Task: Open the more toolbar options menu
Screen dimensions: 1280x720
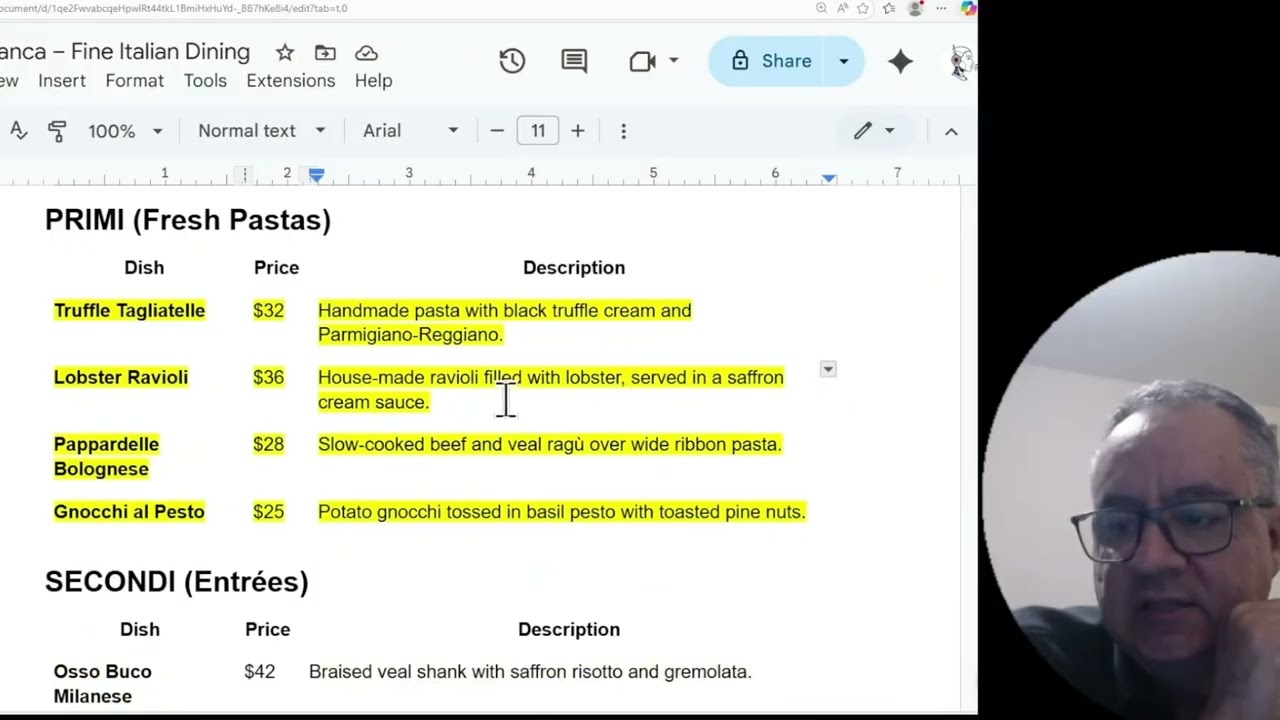Action: (623, 131)
